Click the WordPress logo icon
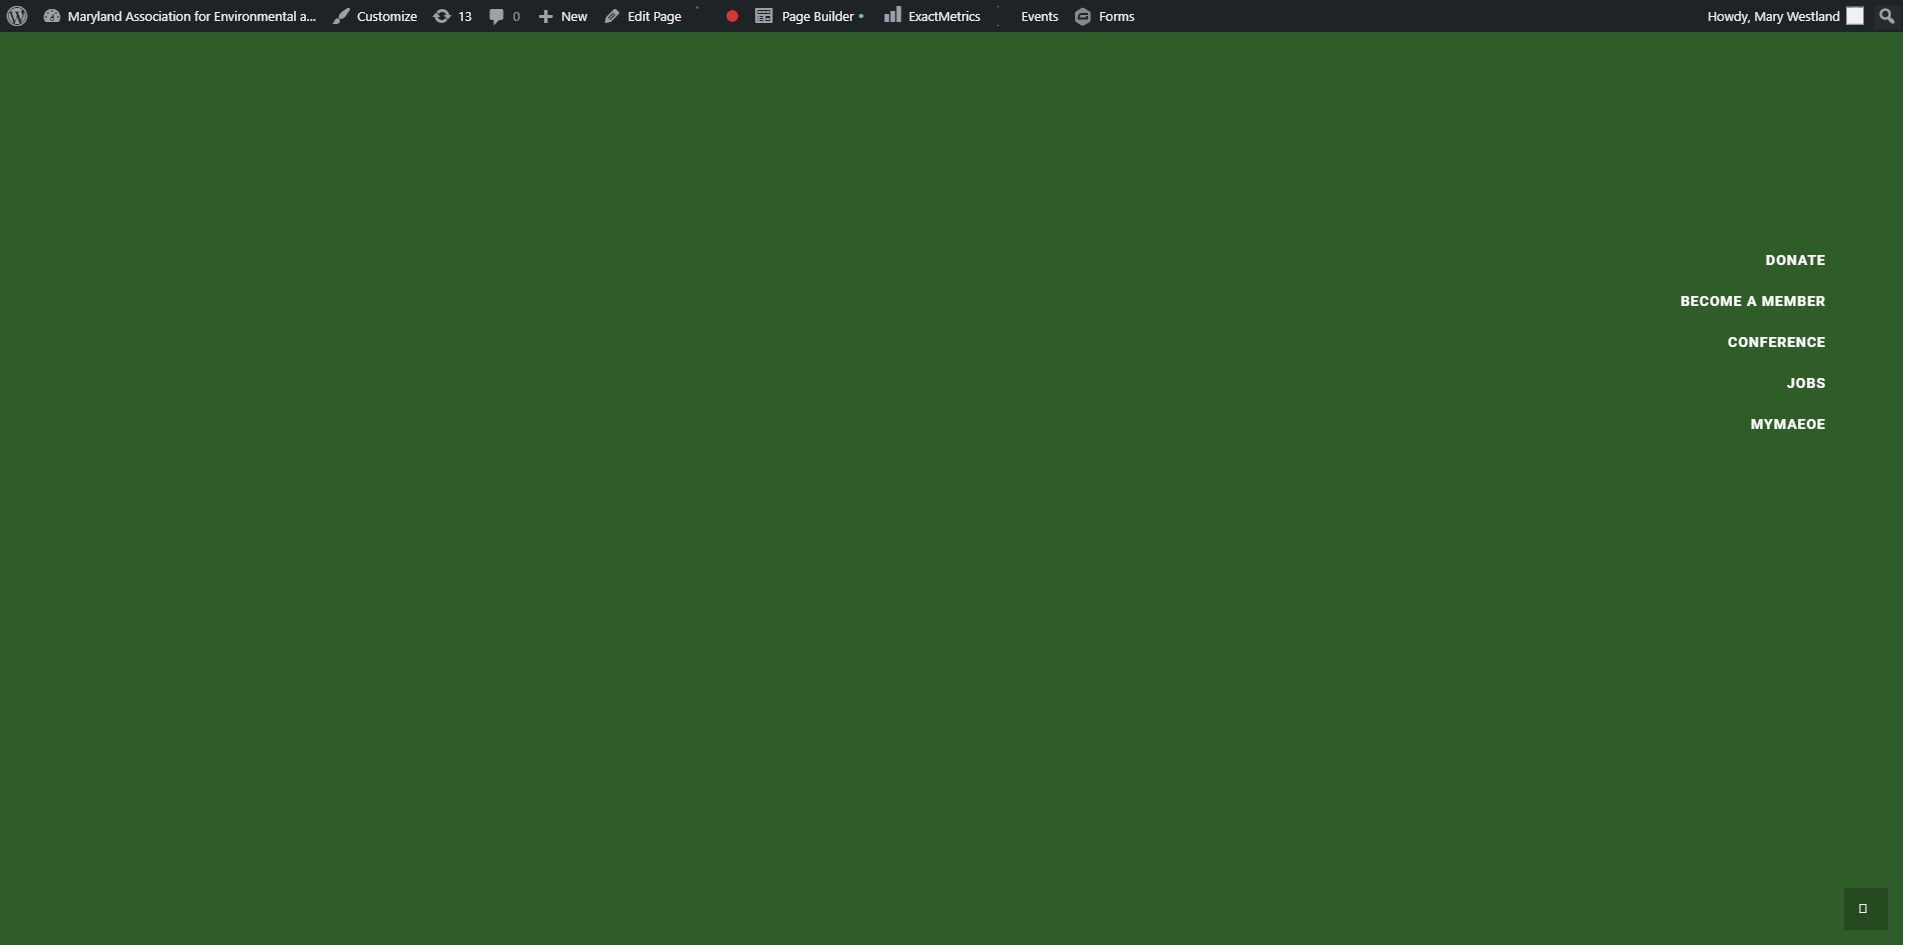 coord(17,16)
